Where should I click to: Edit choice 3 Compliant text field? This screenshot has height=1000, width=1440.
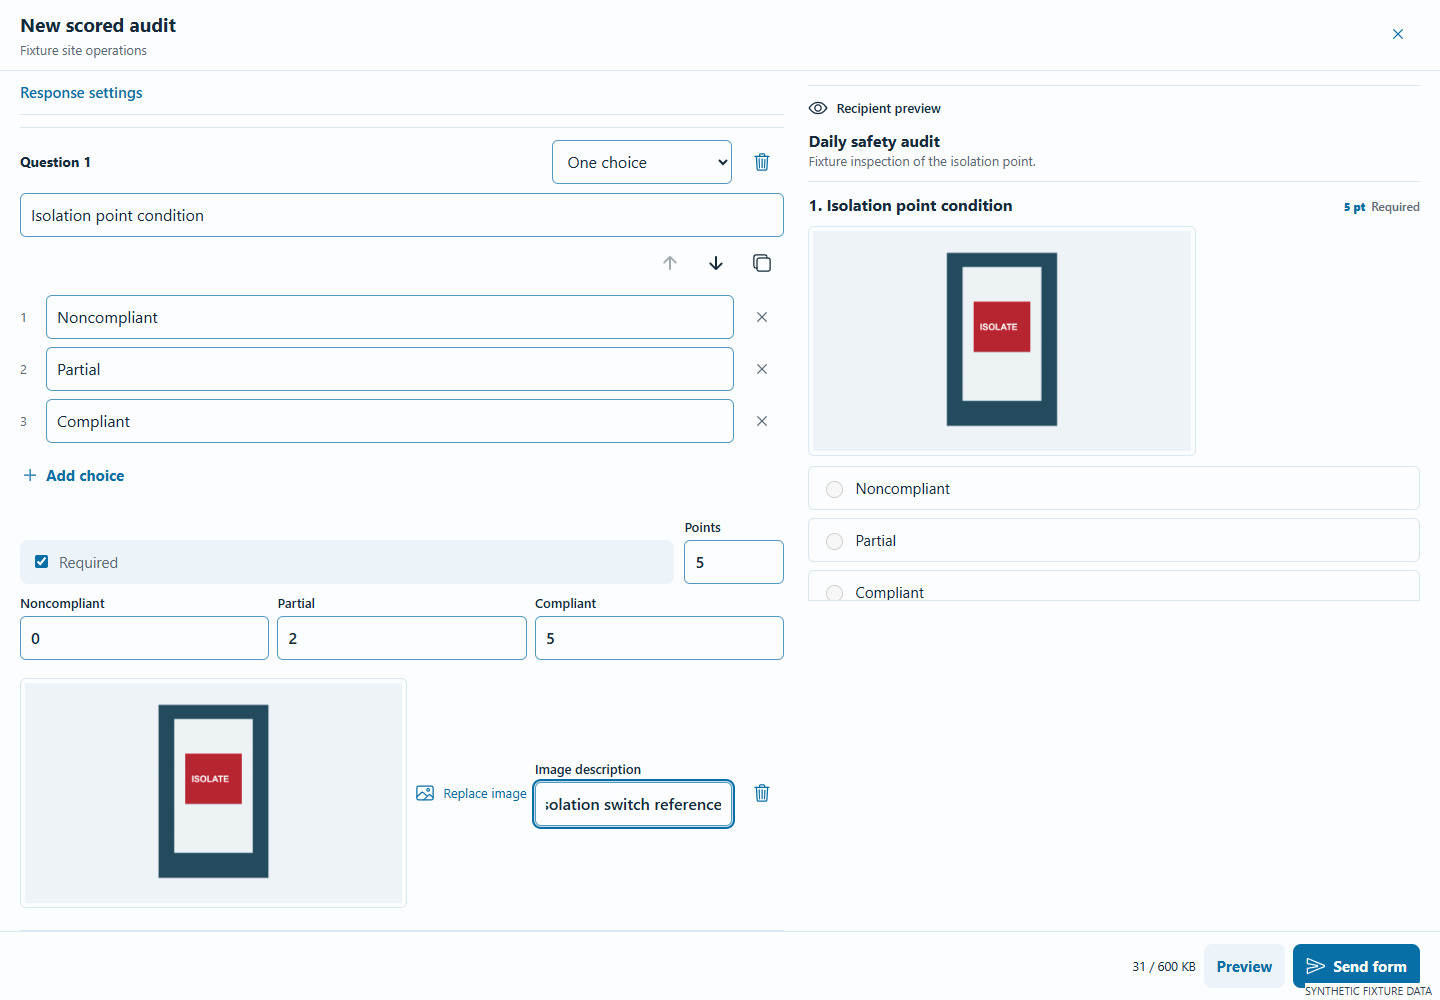(x=390, y=421)
